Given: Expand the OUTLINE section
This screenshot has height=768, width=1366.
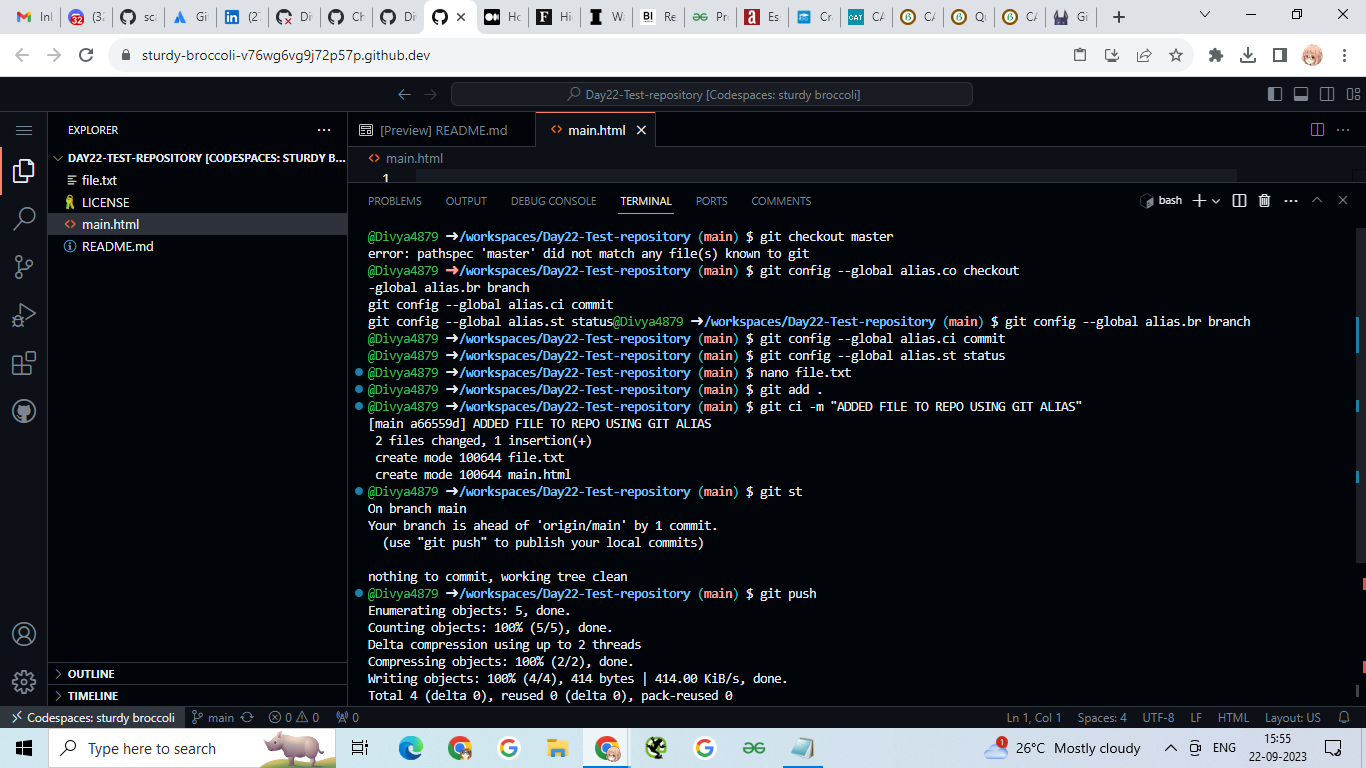Looking at the screenshot, I should (x=92, y=673).
